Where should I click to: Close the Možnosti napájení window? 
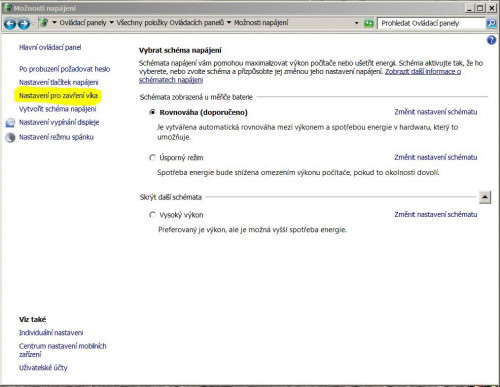[x=491, y=8]
